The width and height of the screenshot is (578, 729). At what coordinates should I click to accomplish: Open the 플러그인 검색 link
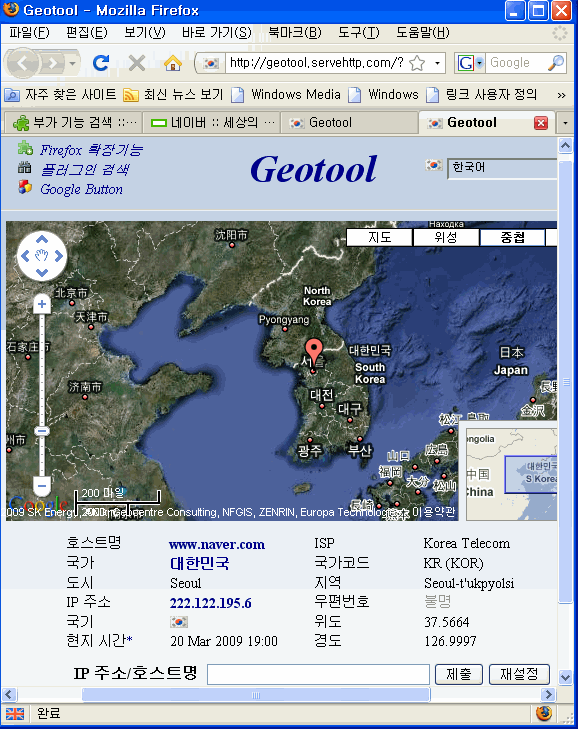click(85, 169)
